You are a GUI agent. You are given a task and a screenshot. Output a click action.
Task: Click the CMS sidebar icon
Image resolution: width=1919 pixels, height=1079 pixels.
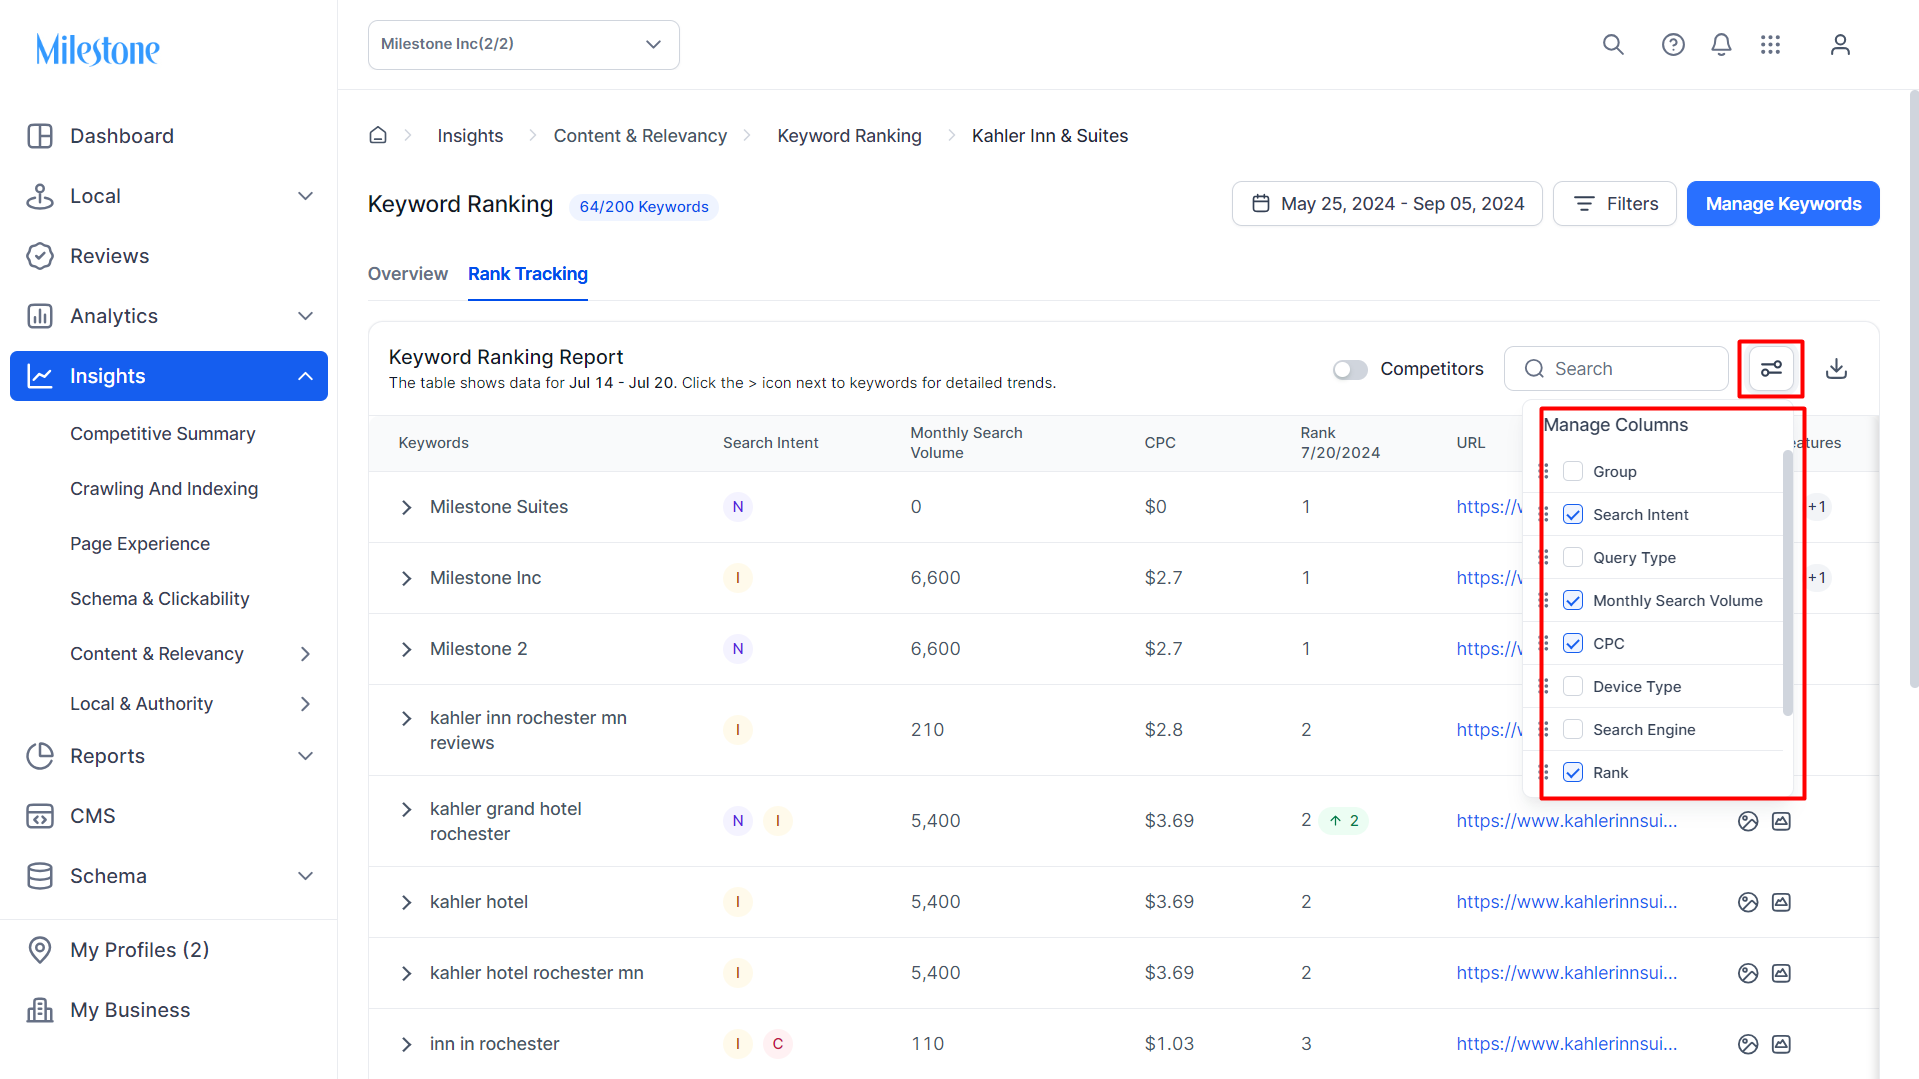pos(40,816)
